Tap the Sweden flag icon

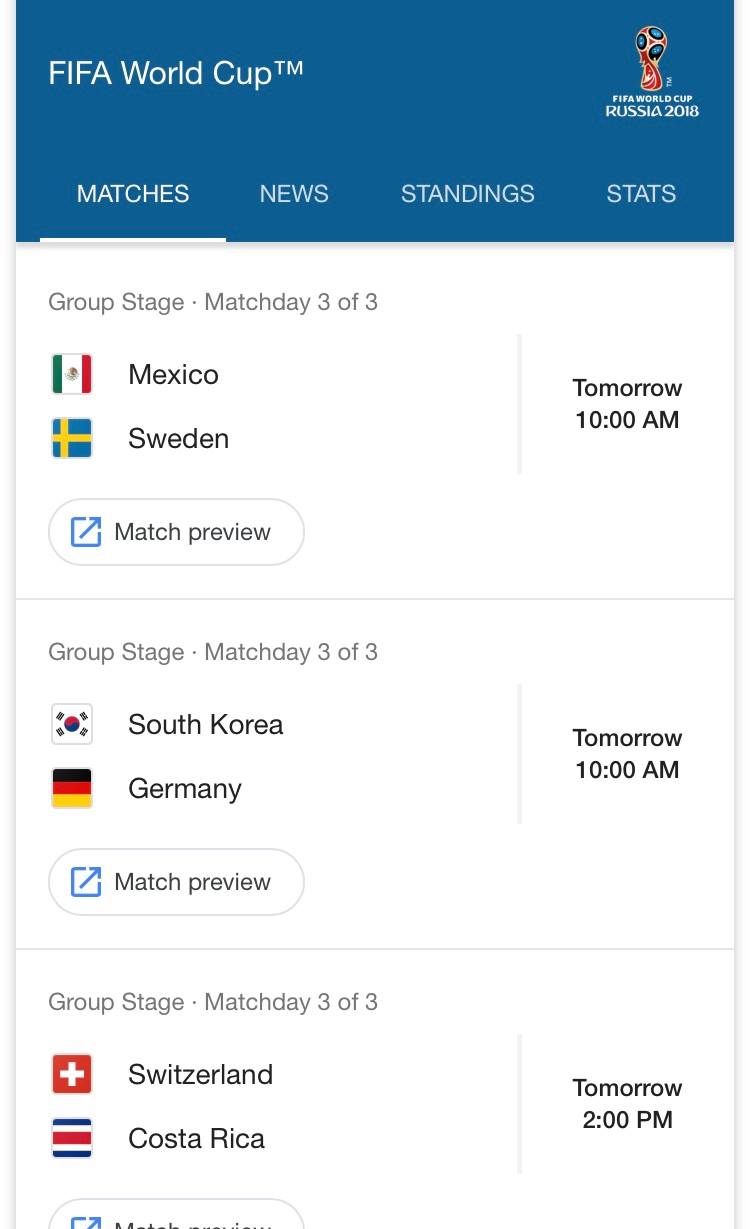72,438
